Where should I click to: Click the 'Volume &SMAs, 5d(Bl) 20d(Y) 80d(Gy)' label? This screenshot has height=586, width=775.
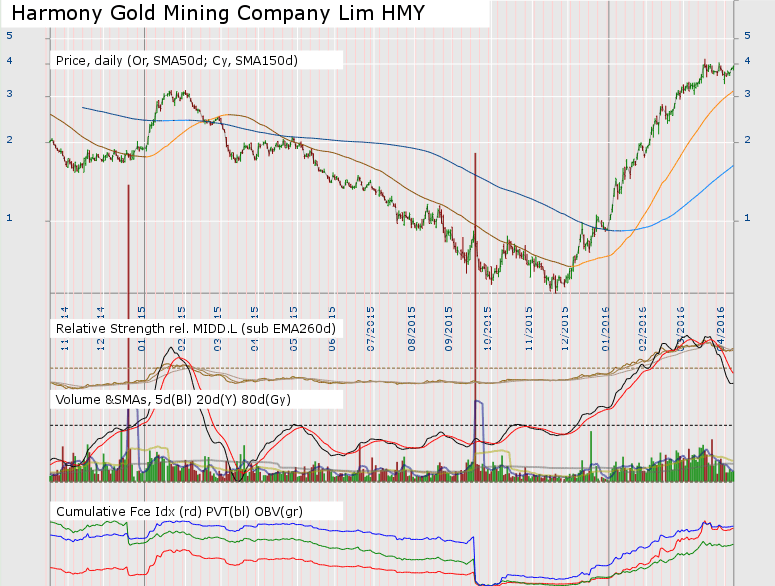click(173, 400)
